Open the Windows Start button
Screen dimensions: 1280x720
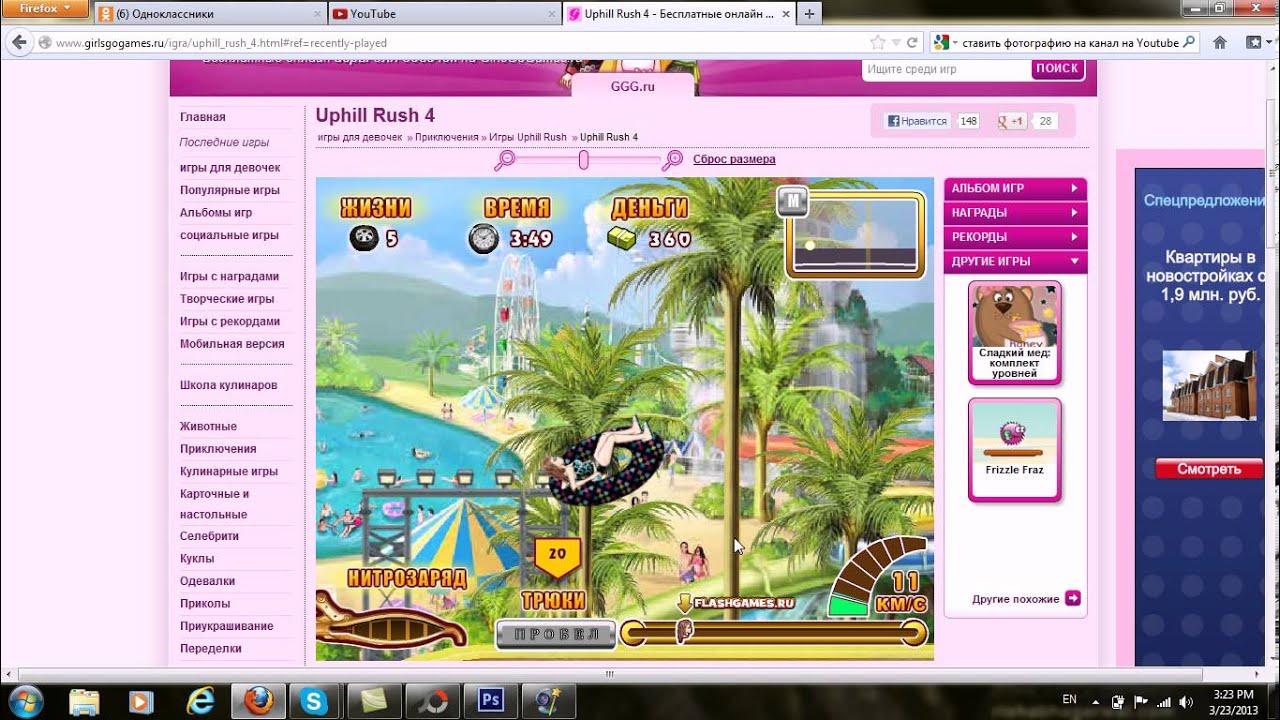25,701
